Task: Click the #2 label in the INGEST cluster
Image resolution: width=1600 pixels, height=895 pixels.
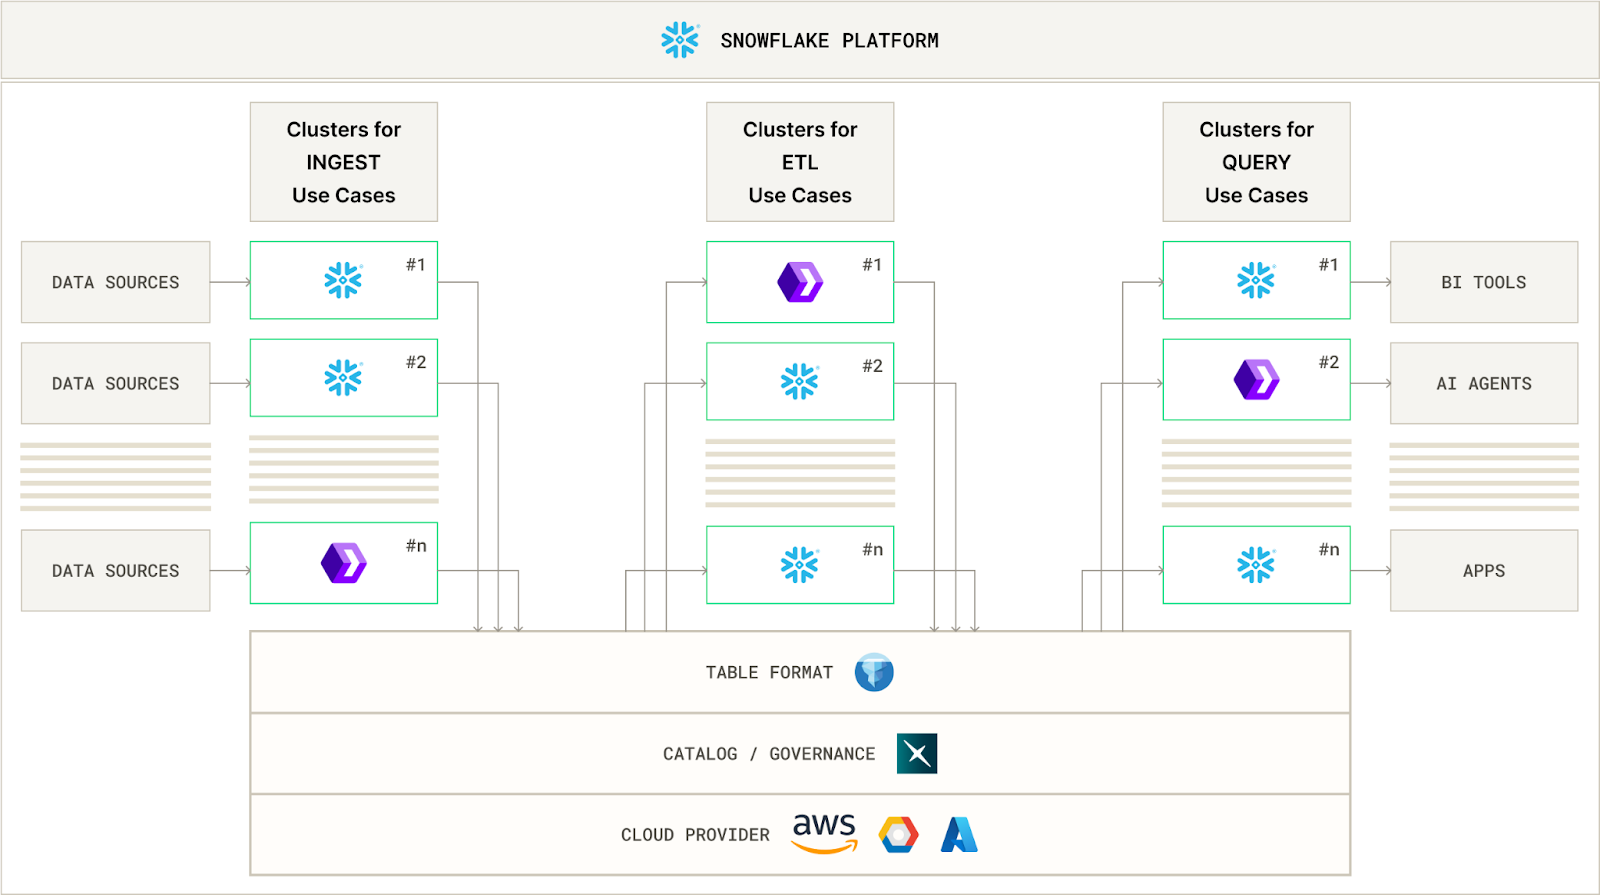Action: point(416,362)
